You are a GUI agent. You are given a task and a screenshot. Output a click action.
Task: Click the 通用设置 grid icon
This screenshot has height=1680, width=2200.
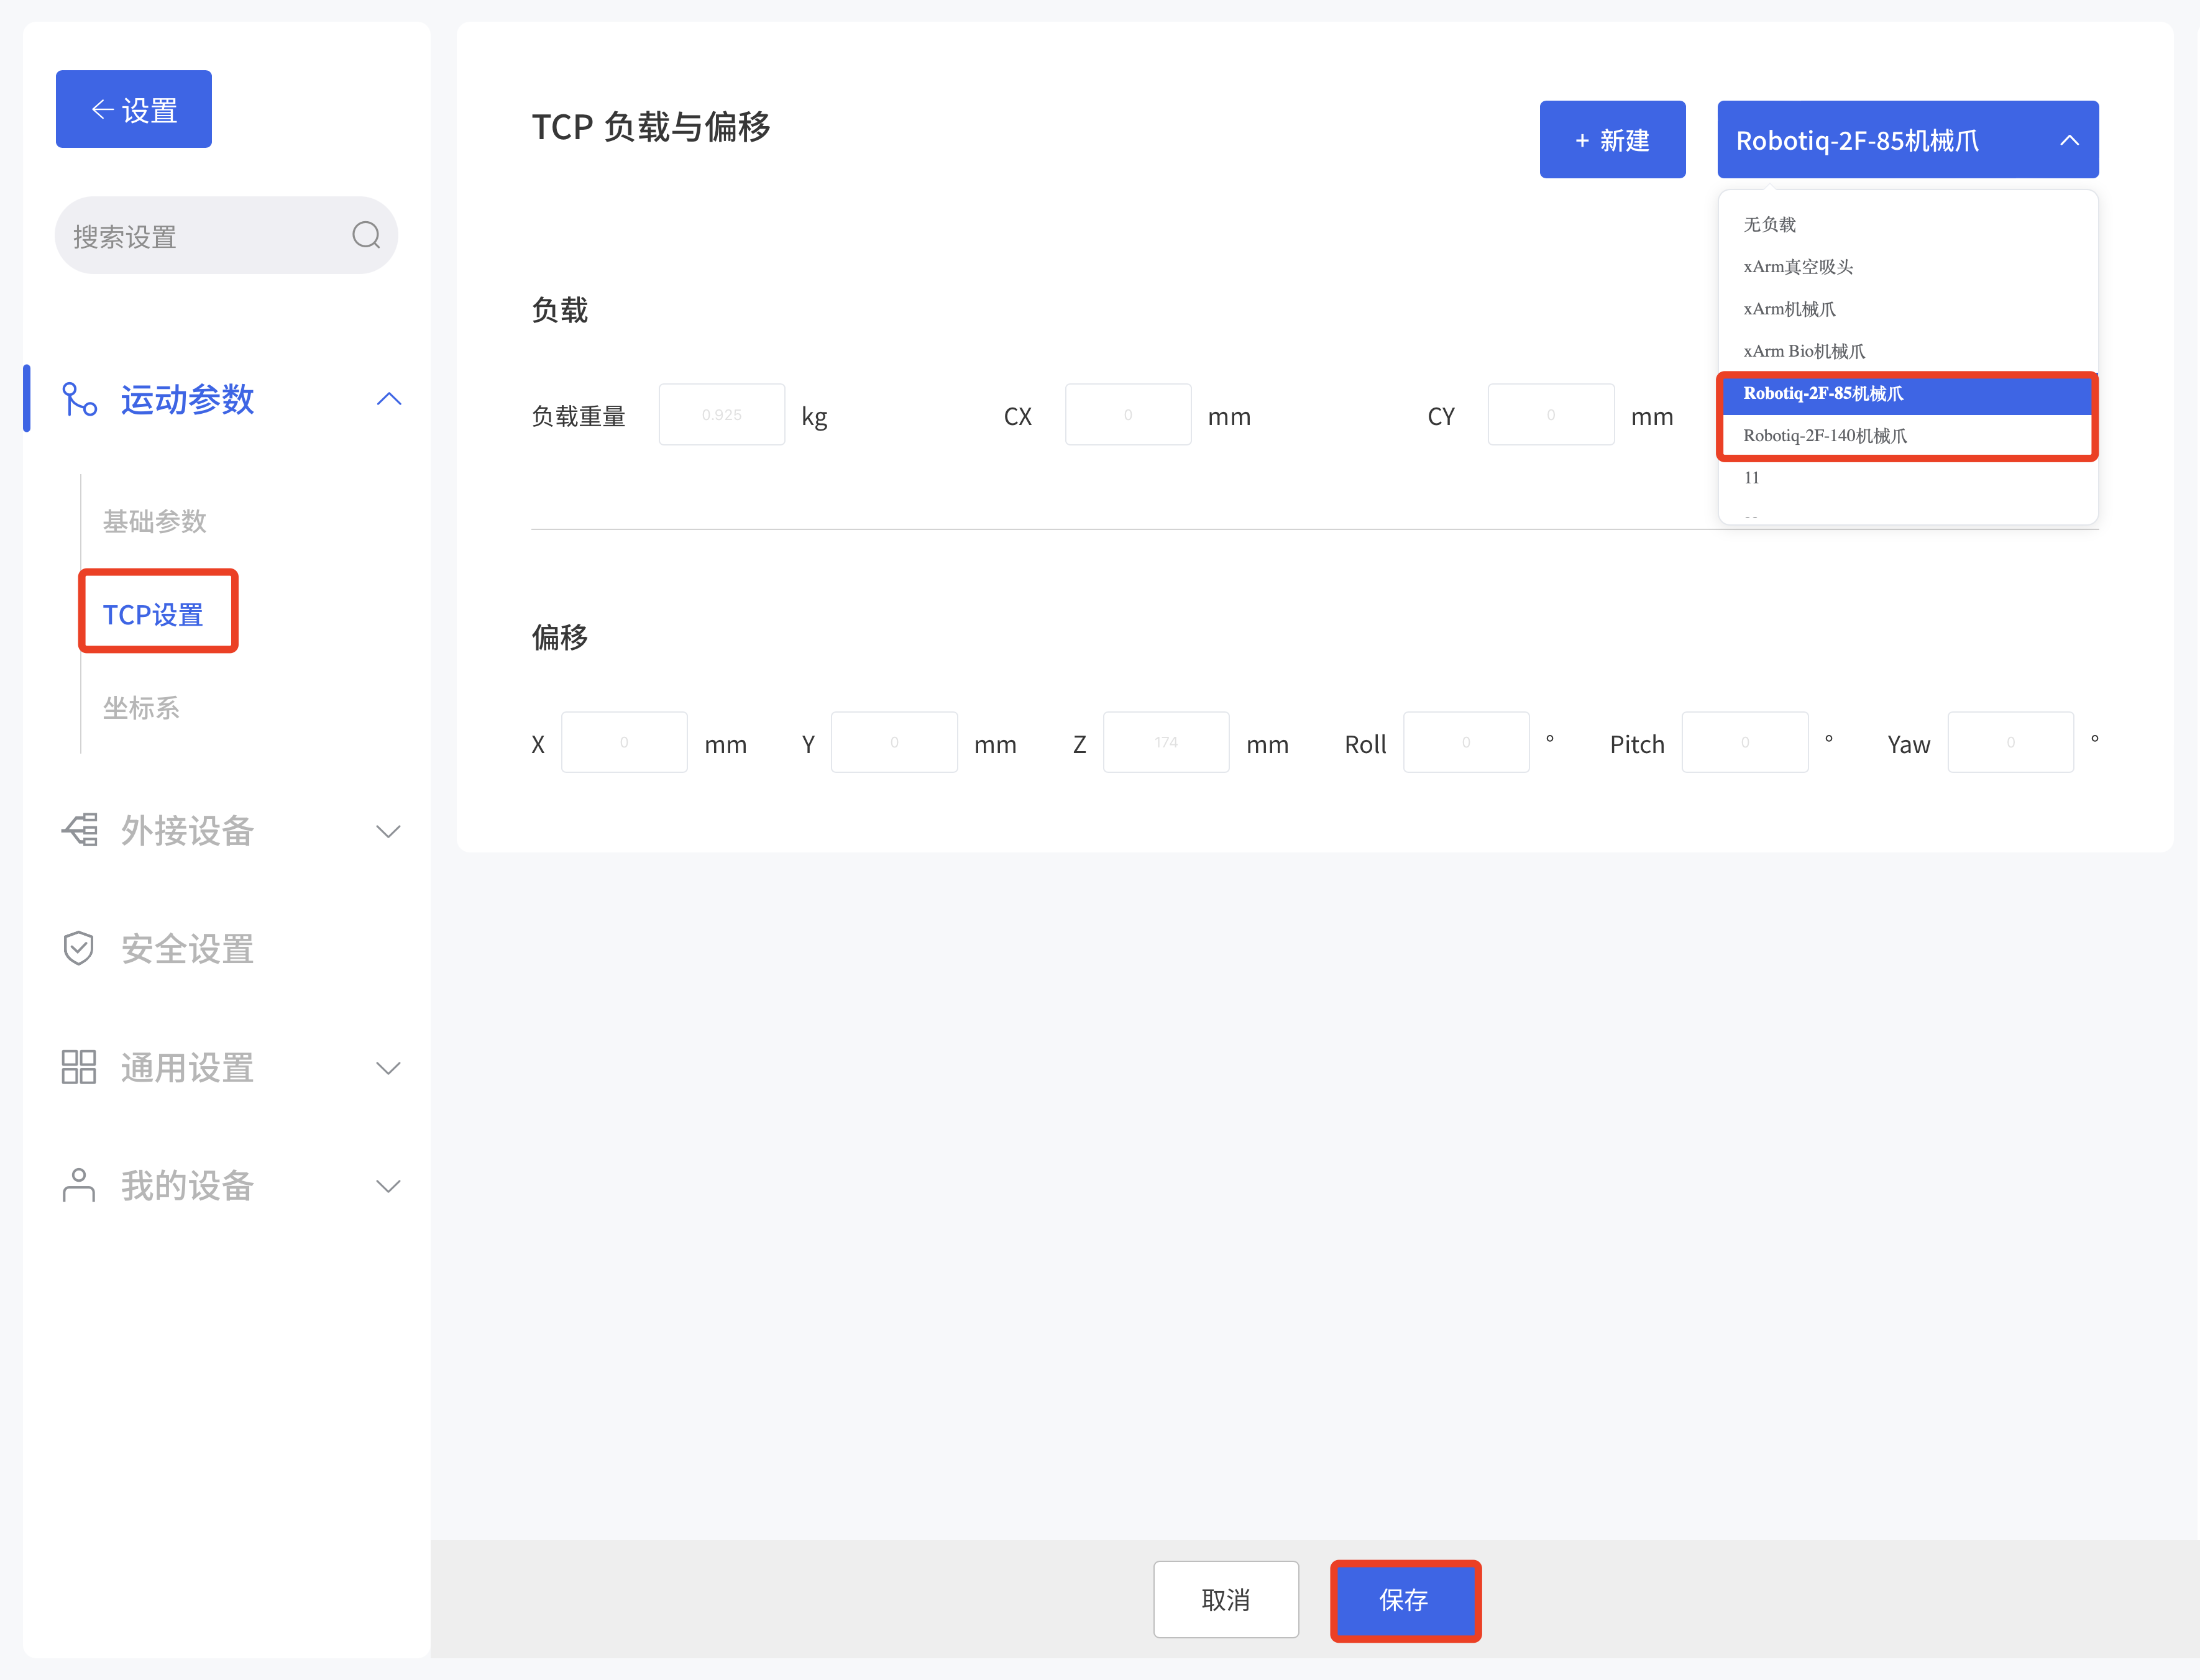78,1067
